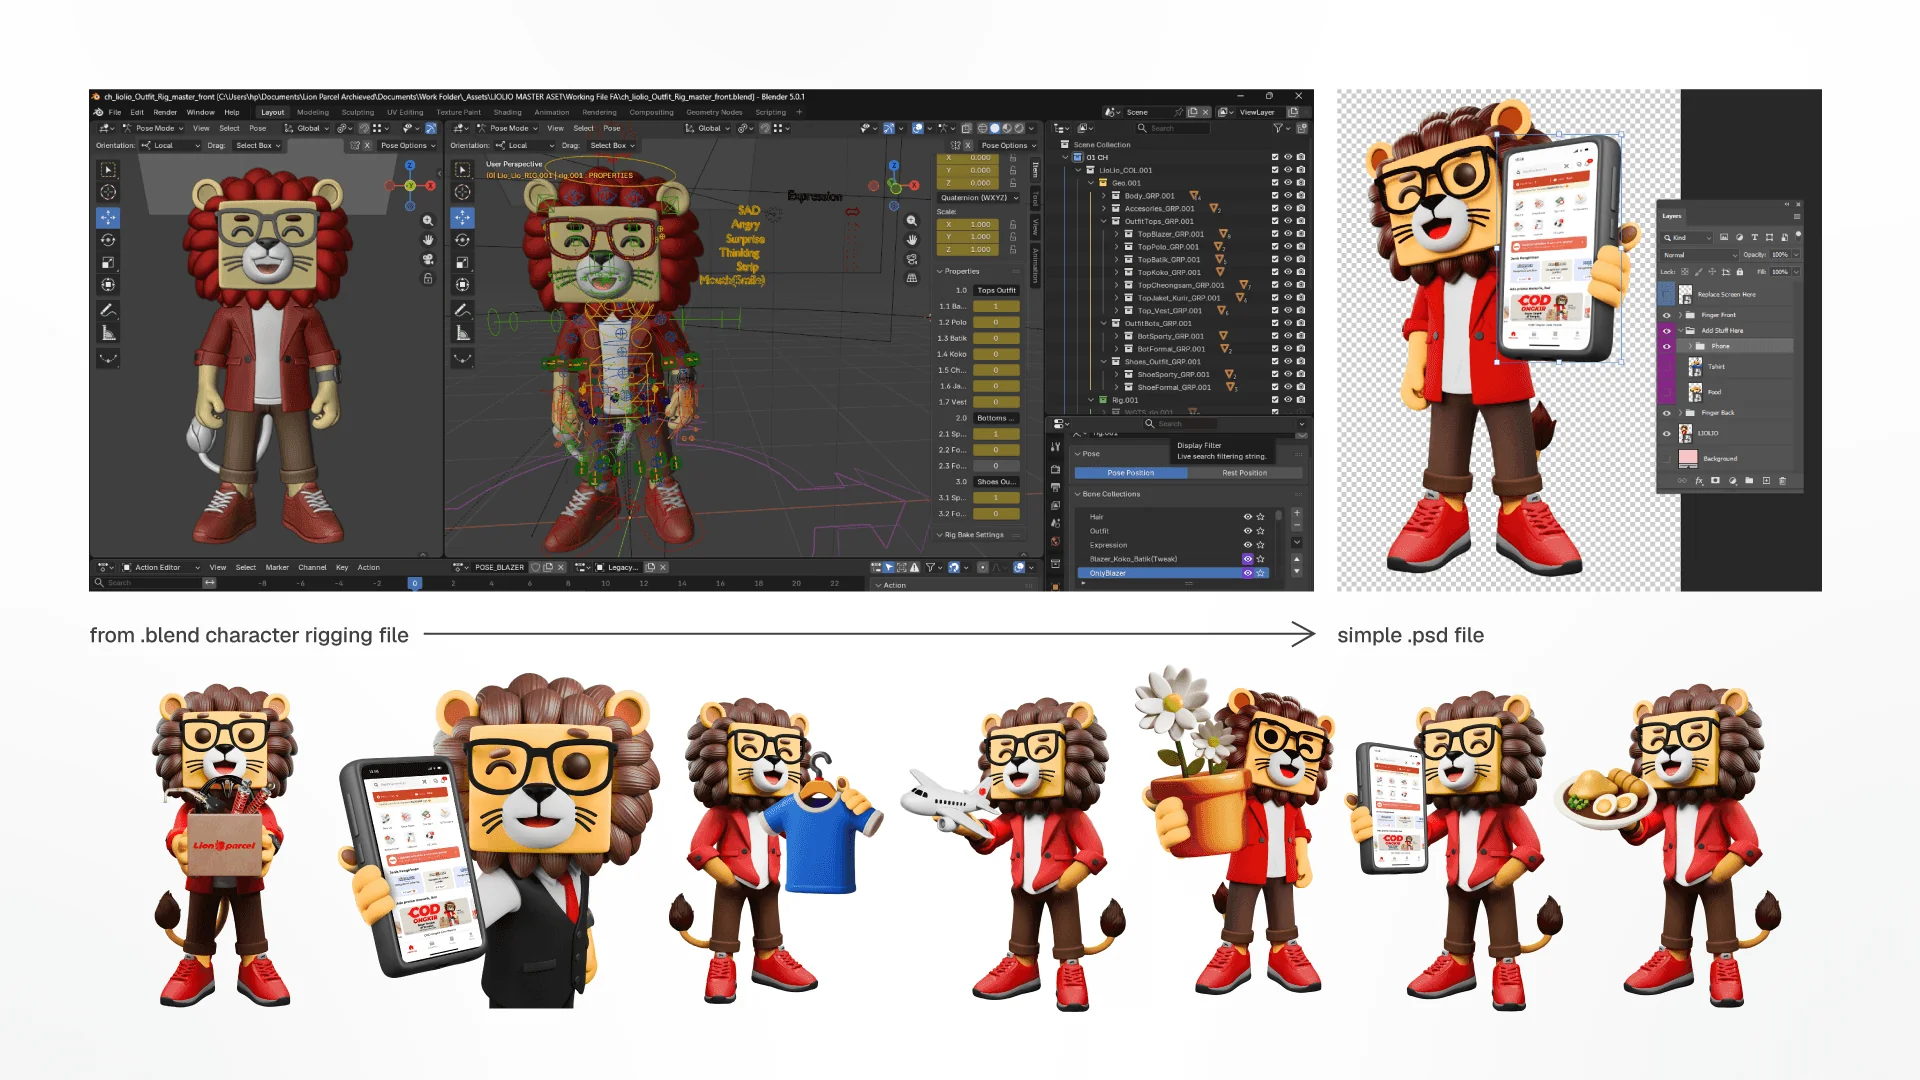Image resolution: width=1920 pixels, height=1080 pixels.
Task: Expand the Finger Back group in Photoshop
Action: tap(1680, 413)
